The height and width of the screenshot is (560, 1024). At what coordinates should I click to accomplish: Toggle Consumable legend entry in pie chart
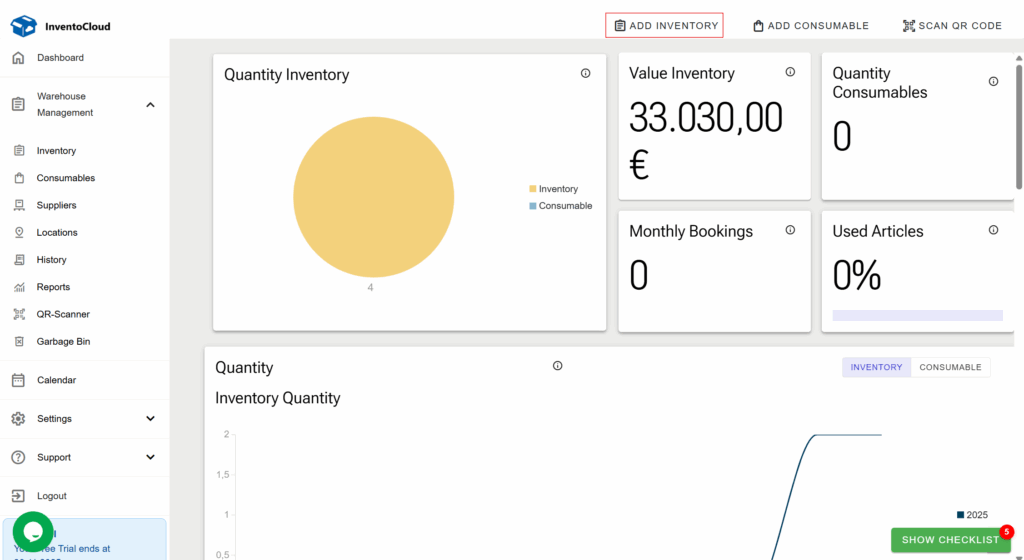pyautogui.click(x=561, y=206)
